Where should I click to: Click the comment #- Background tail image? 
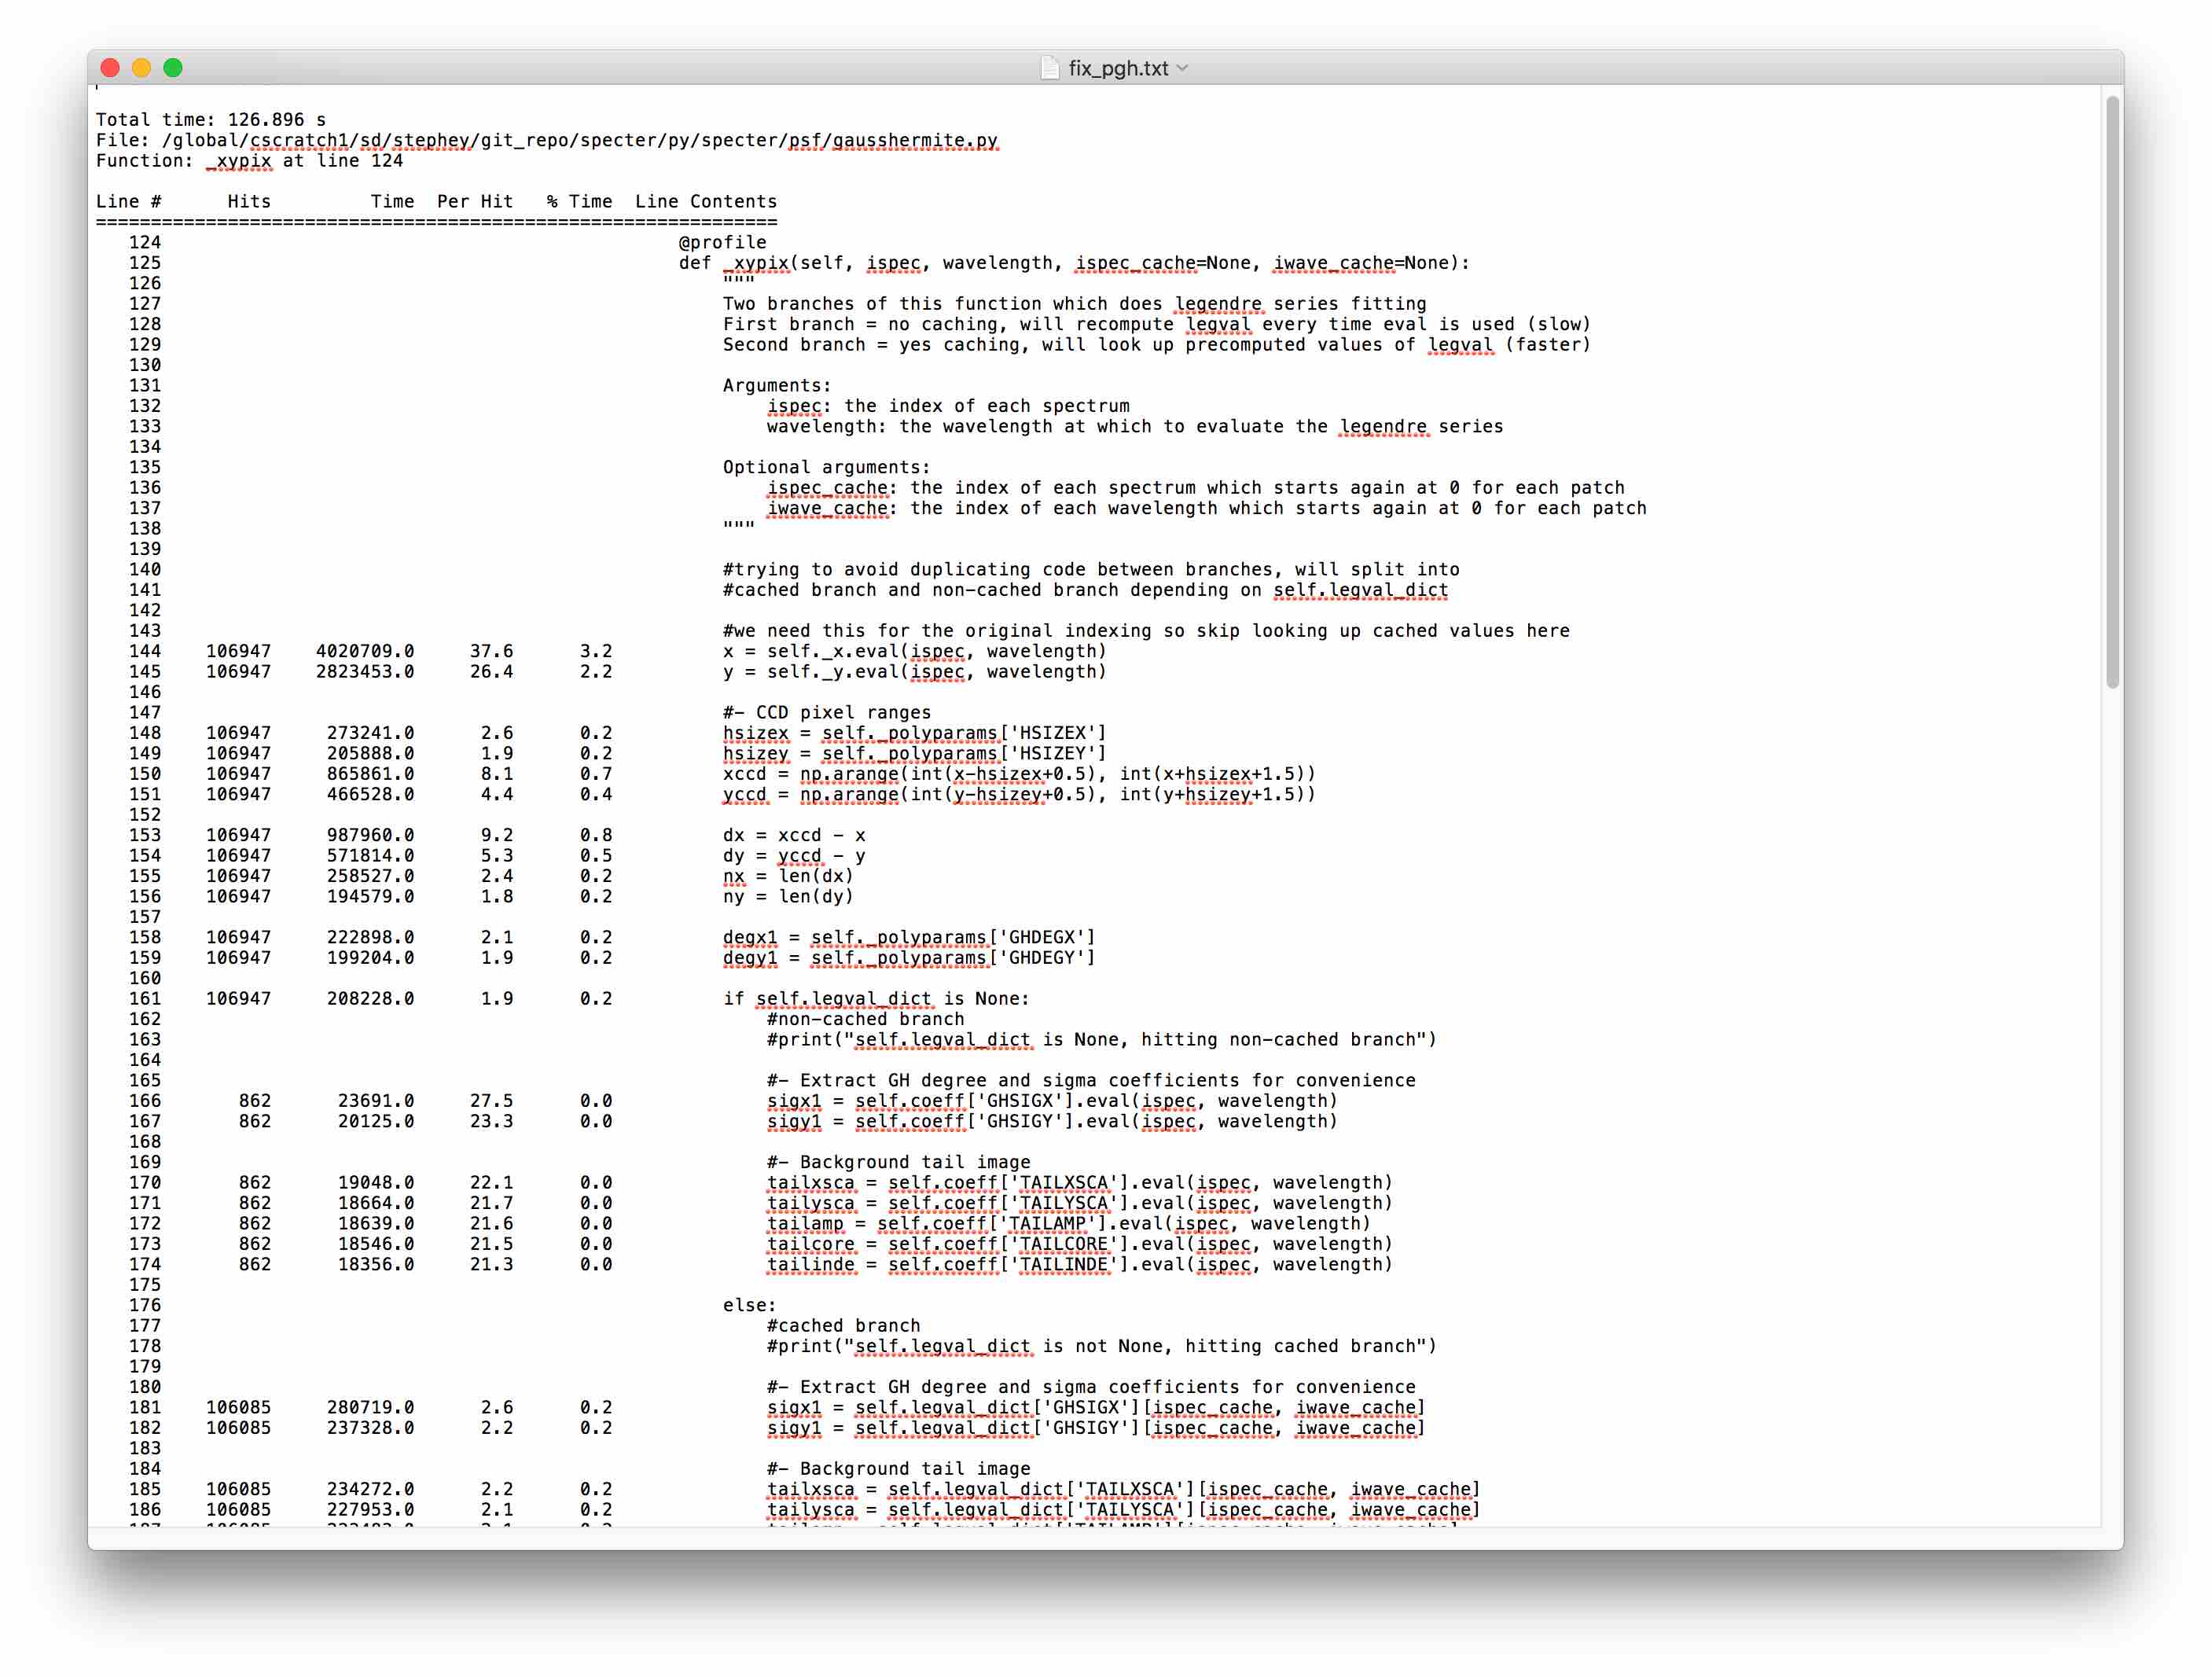point(899,1161)
